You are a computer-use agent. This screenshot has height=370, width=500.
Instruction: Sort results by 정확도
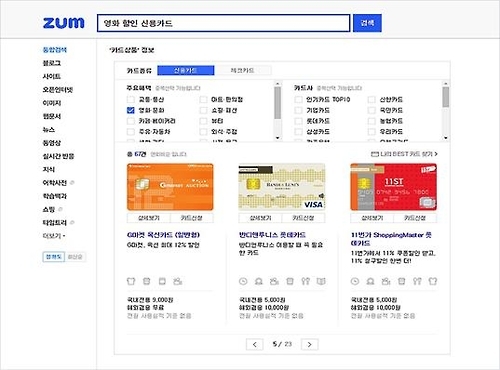click(53, 257)
